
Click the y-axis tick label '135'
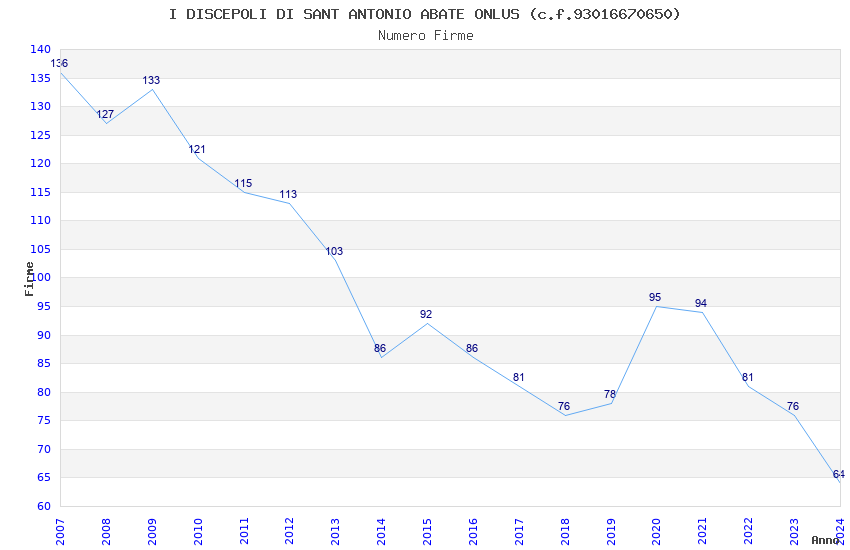click(x=41, y=79)
